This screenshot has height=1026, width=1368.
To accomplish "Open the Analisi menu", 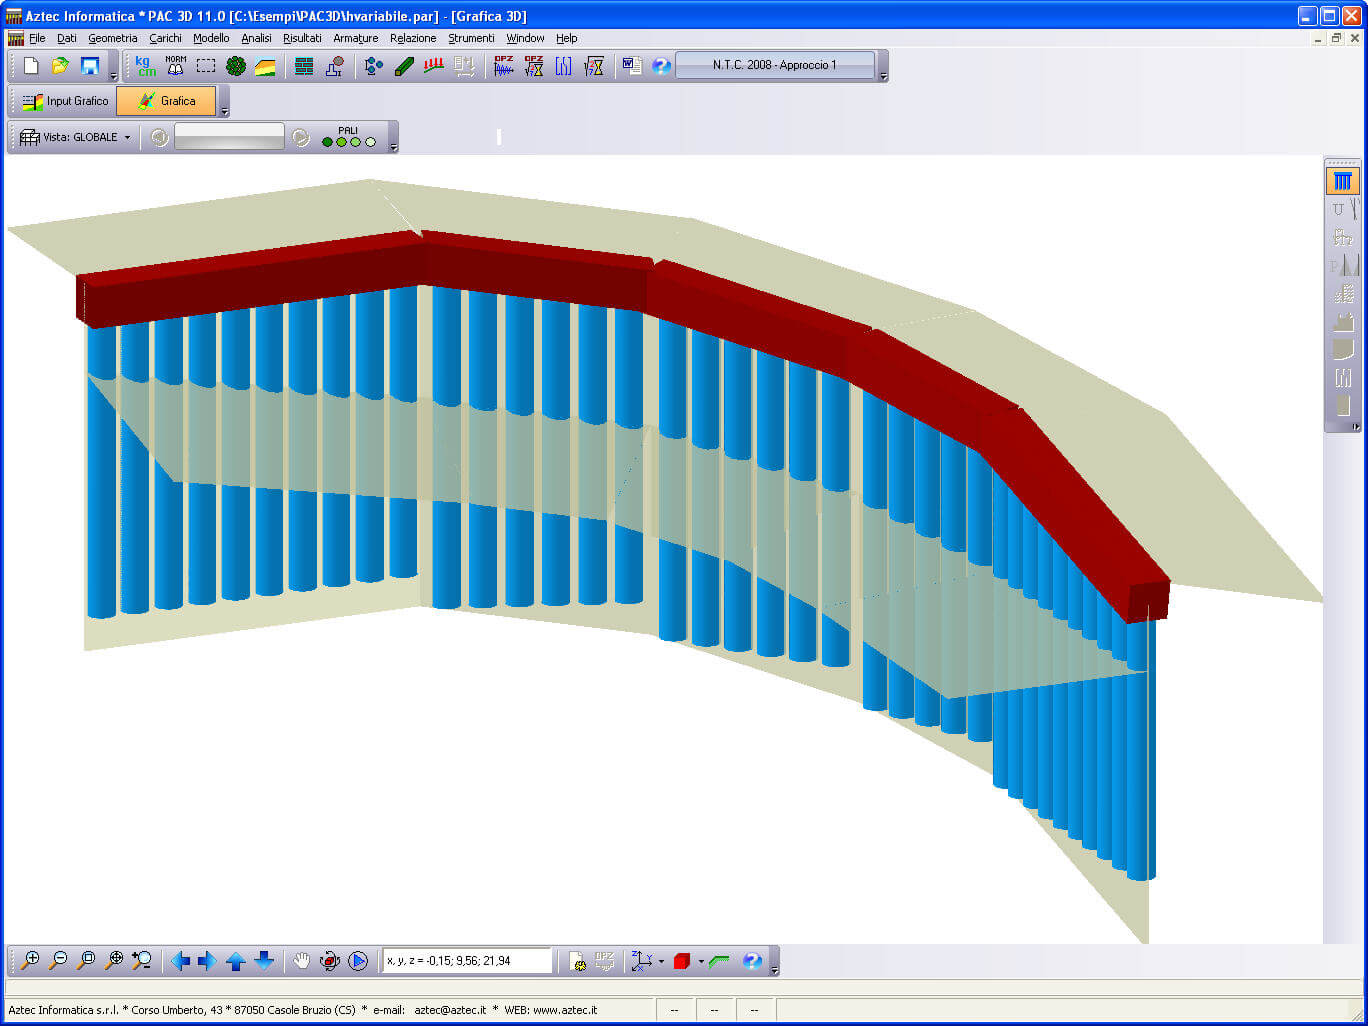I will pos(256,38).
